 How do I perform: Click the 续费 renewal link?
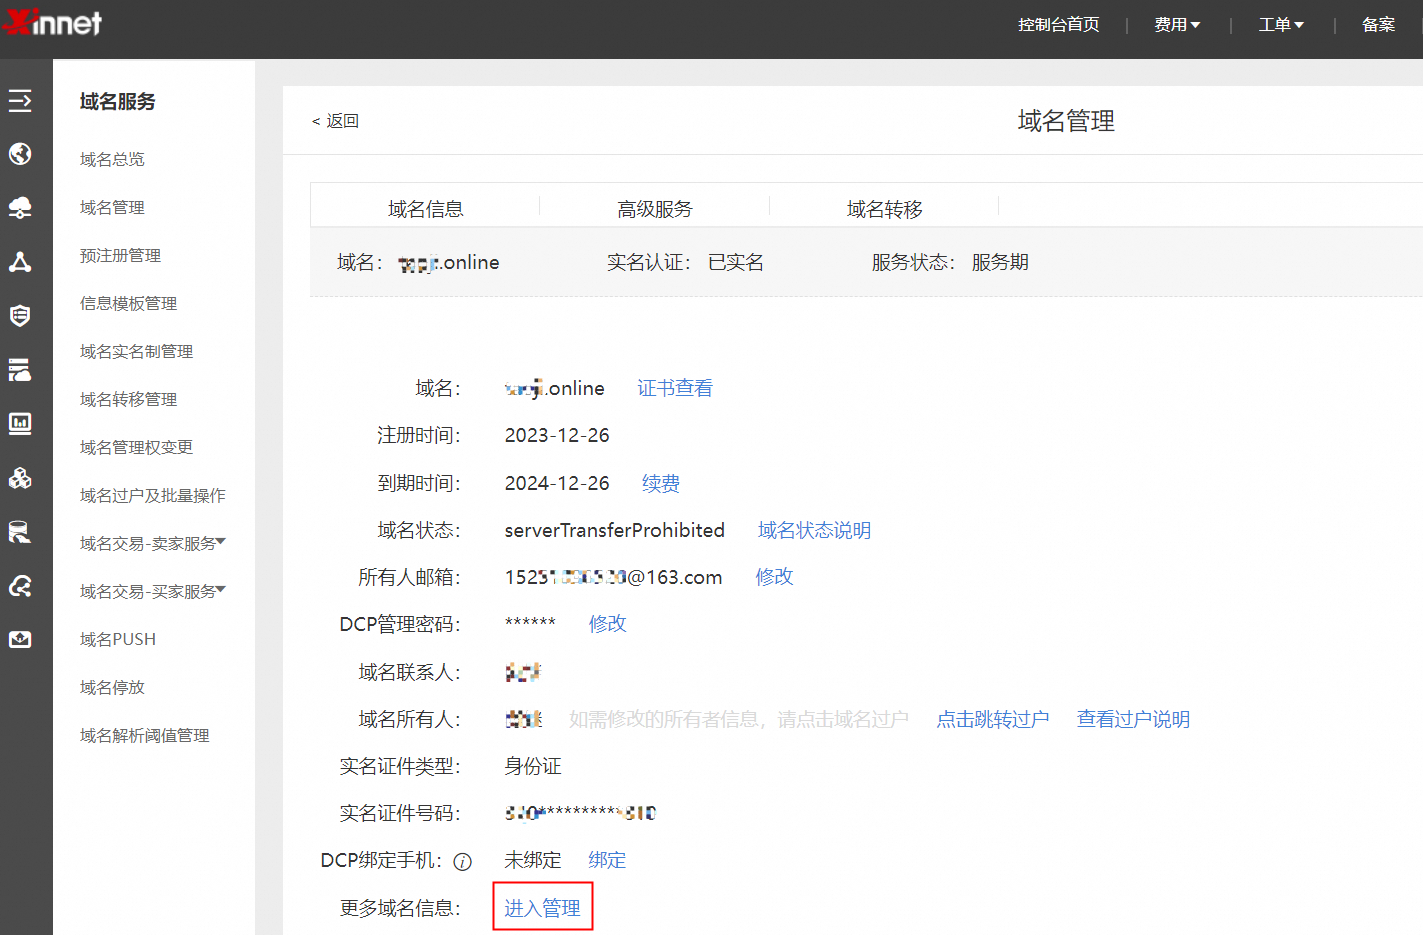click(x=660, y=483)
